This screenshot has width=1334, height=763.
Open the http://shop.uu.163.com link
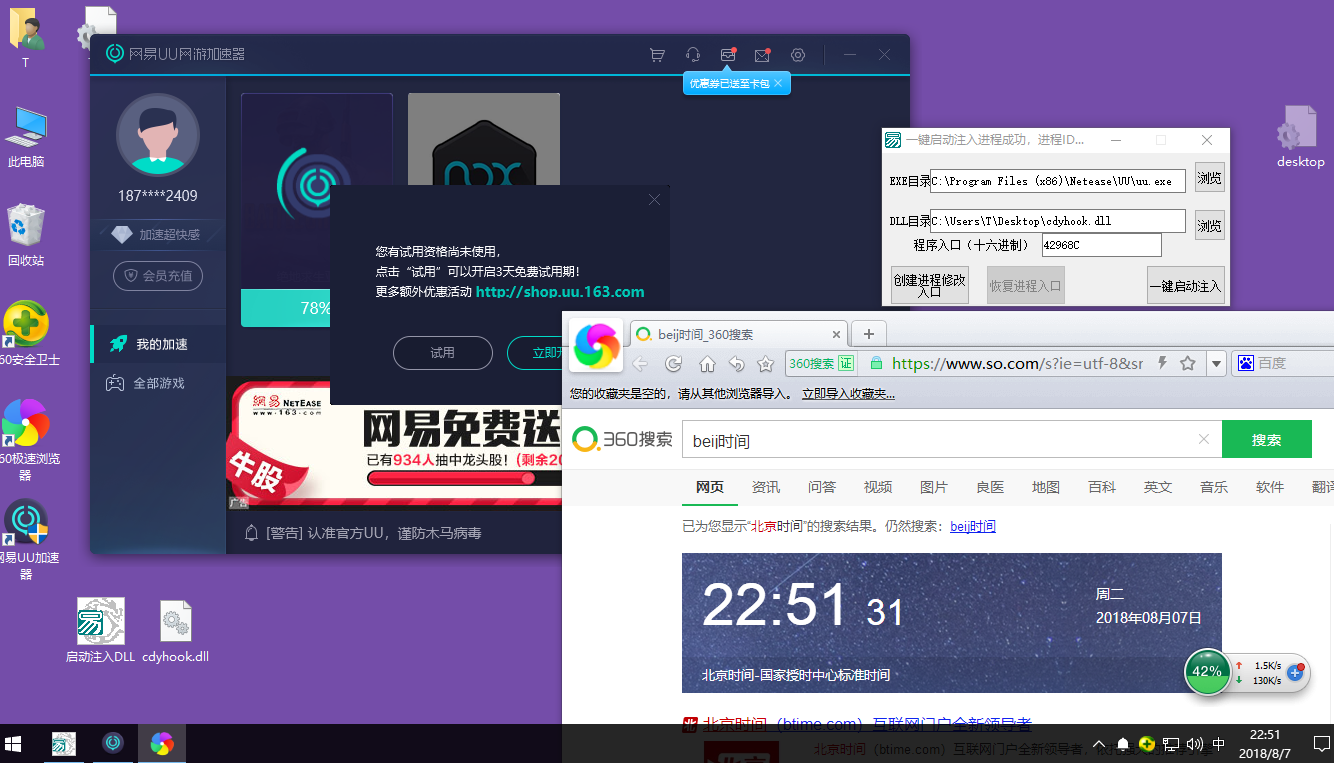click(x=560, y=292)
